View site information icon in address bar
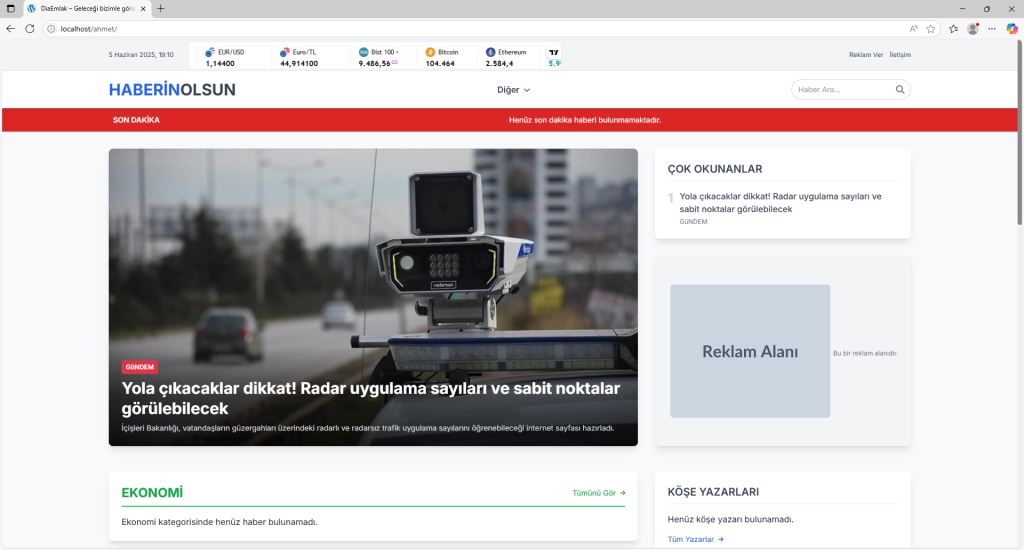 pos(51,29)
